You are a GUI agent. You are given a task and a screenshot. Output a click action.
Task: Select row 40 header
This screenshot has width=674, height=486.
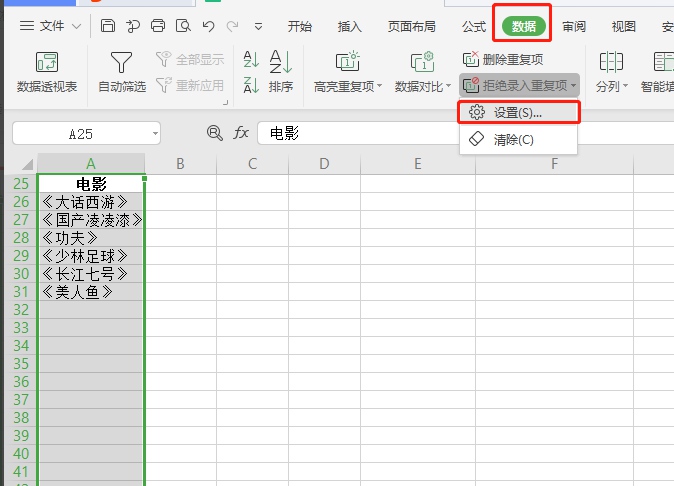[x=21, y=453]
